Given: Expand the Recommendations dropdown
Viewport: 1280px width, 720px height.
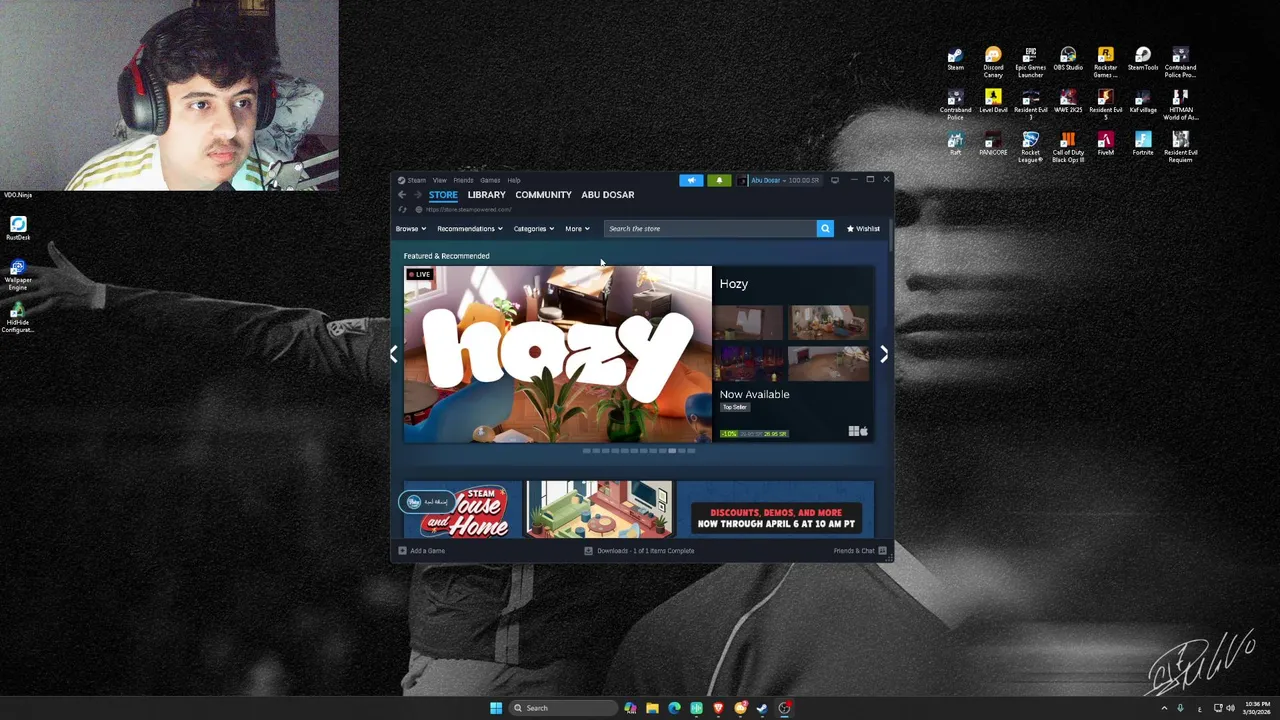Looking at the screenshot, I should click(x=470, y=229).
